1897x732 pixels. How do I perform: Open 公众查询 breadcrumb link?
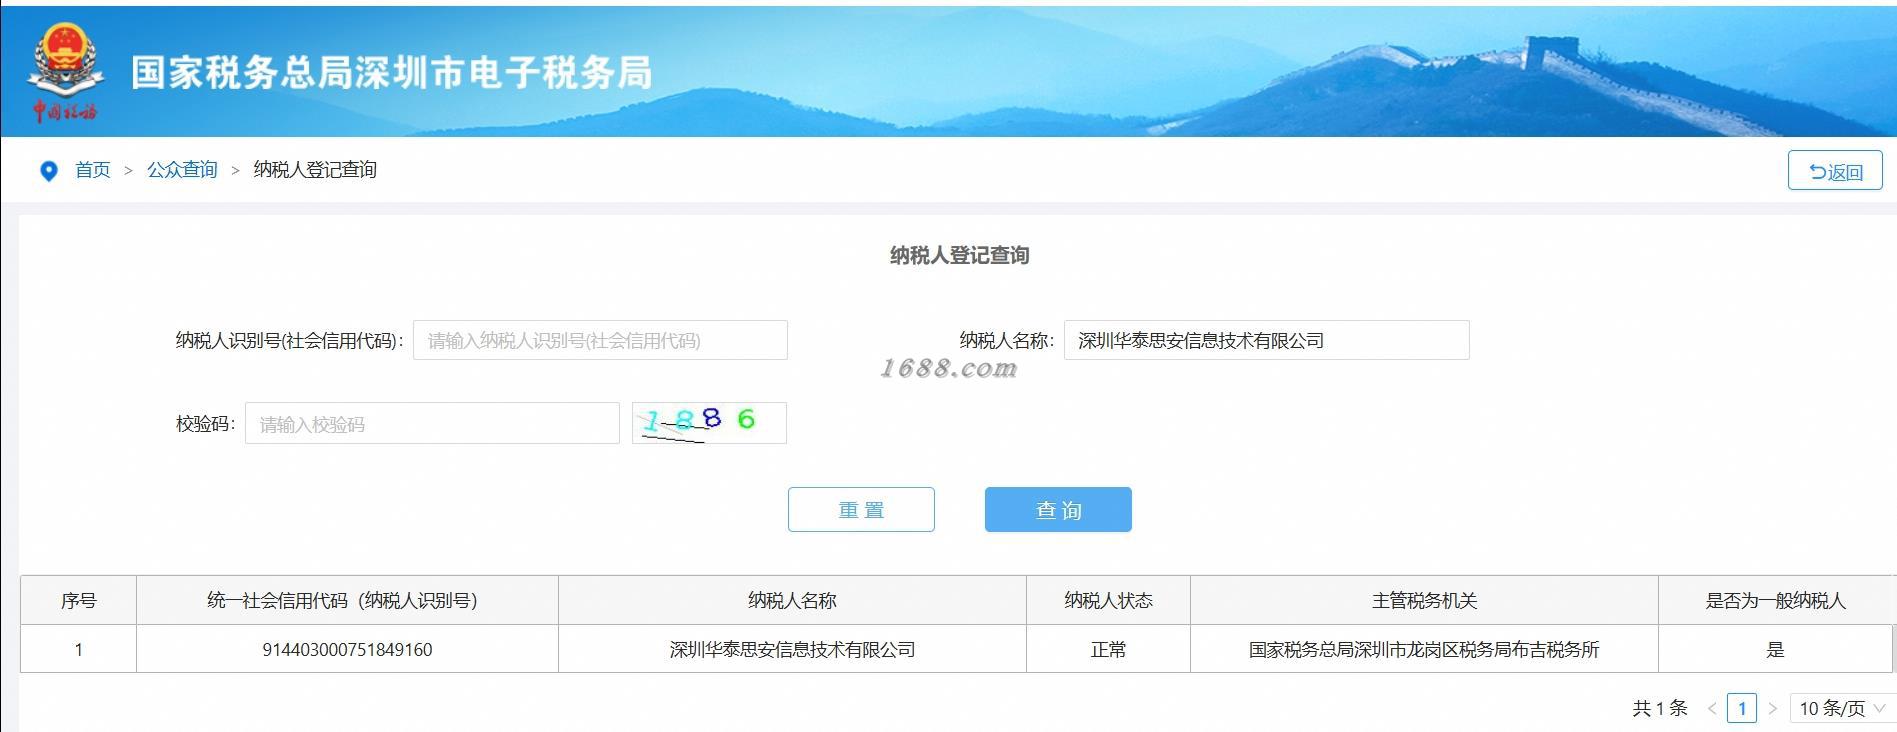(182, 170)
